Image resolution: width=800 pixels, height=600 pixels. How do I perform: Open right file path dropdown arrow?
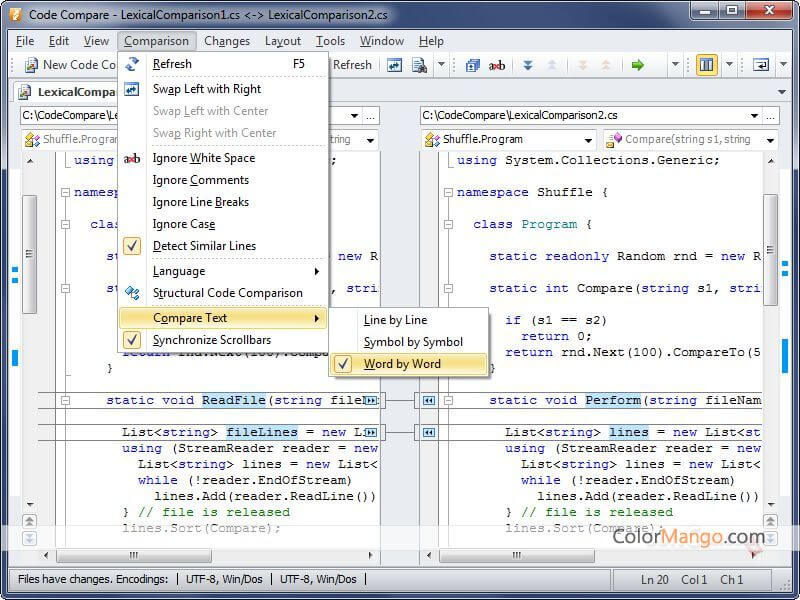(x=754, y=116)
